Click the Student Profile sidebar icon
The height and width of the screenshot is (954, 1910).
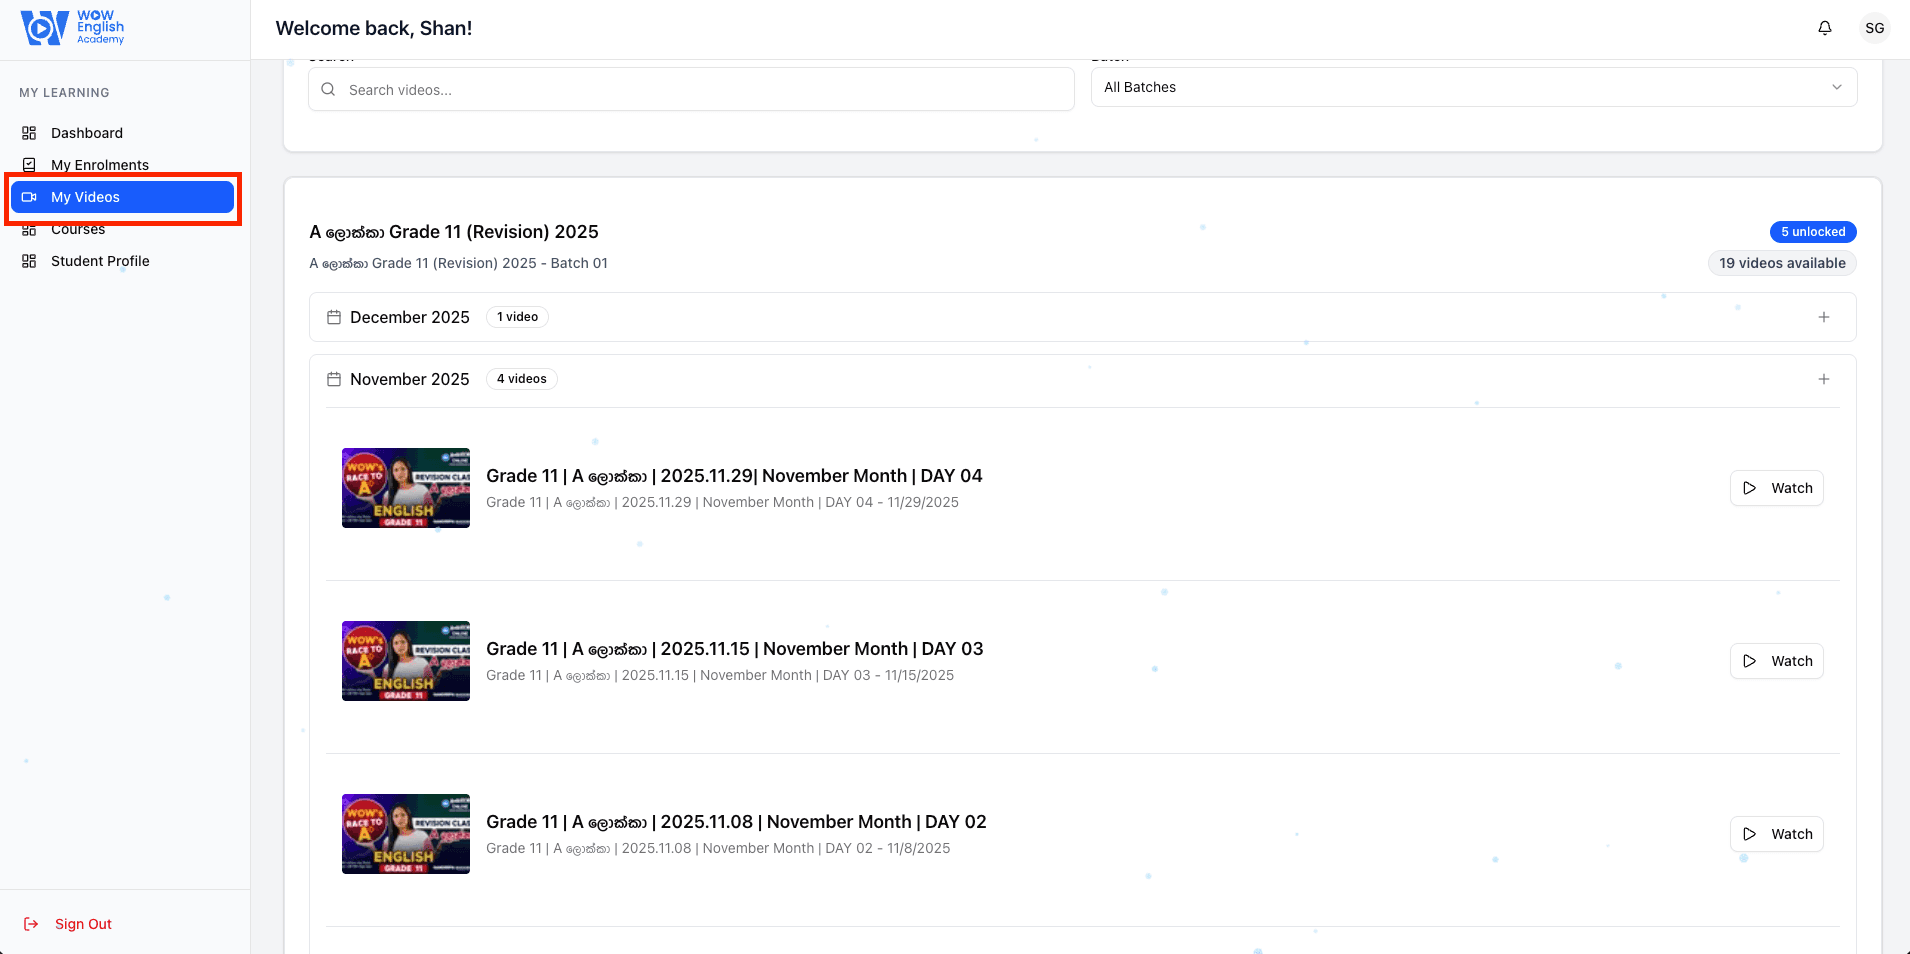[x=29, y=261]
